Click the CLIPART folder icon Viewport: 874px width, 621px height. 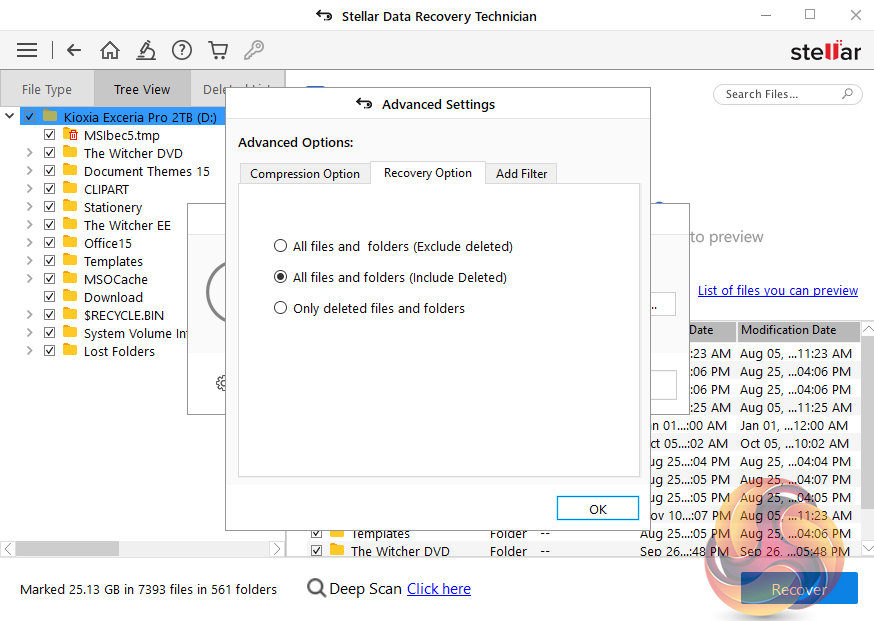coord(70,188)
